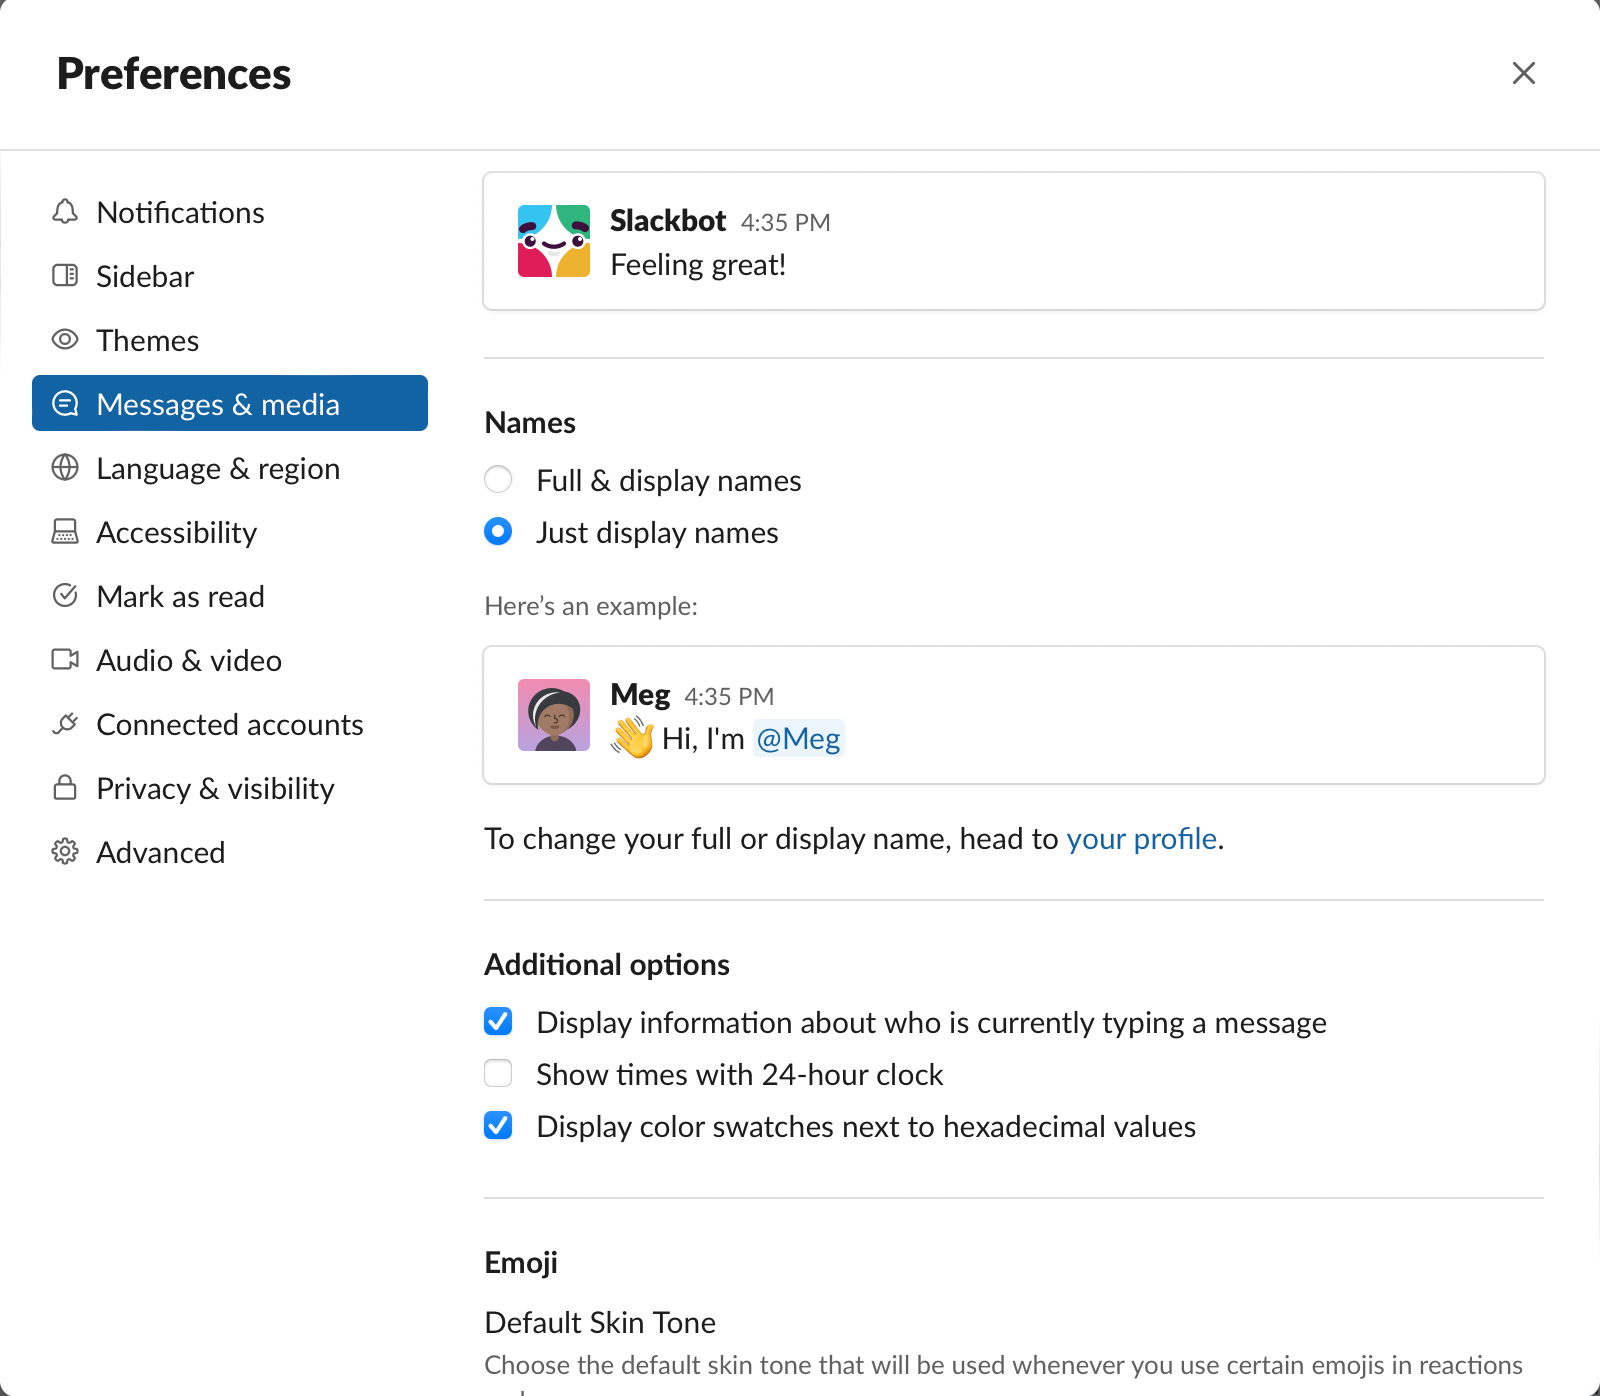Click the Language & region globe icon

[65, 468]
